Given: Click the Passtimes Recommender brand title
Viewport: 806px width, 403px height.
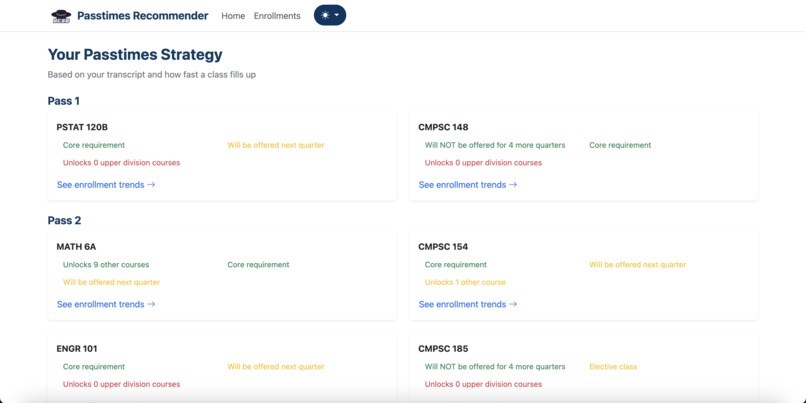Looking at the screenshot, I should [x=143, y=16].
